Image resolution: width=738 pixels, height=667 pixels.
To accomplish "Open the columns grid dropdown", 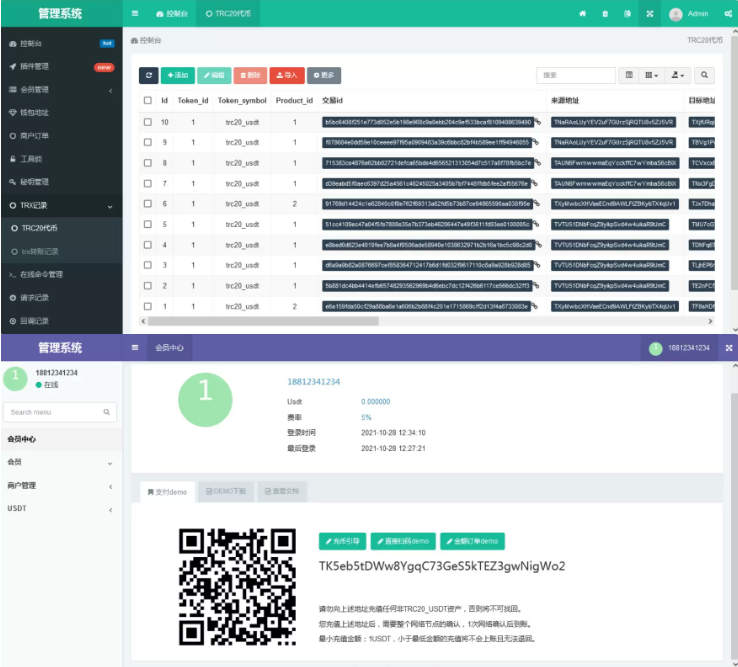I will pos(652,75).
